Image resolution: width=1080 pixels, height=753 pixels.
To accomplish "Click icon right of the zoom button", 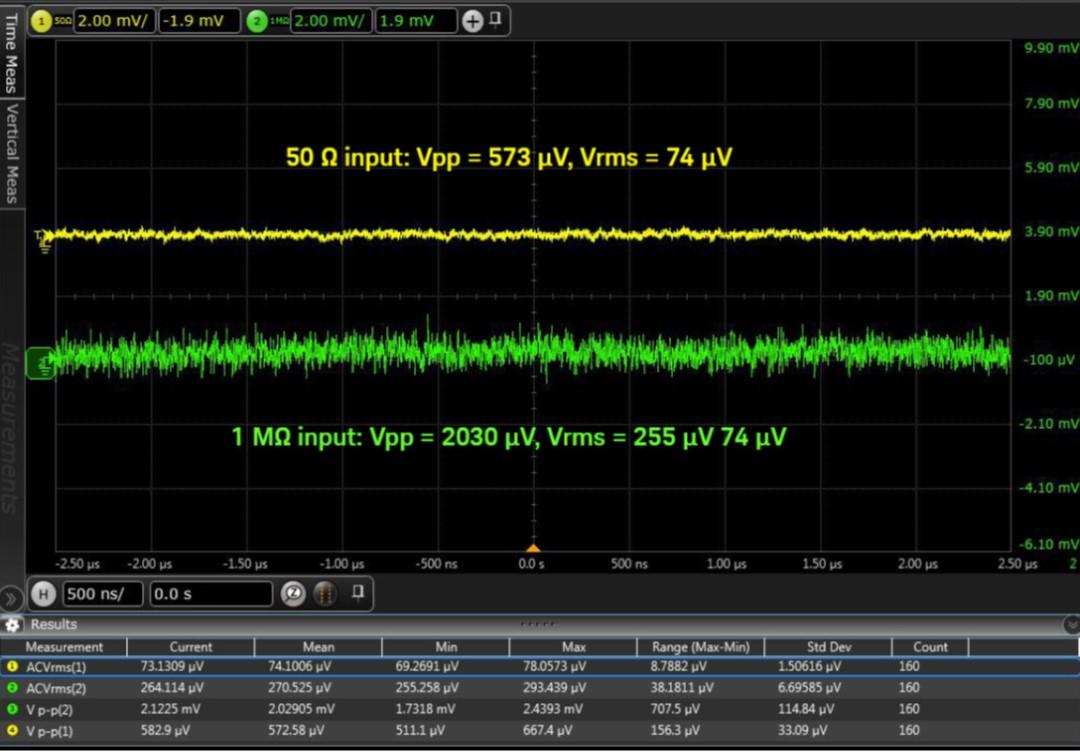I will click(x=325, y=594).
